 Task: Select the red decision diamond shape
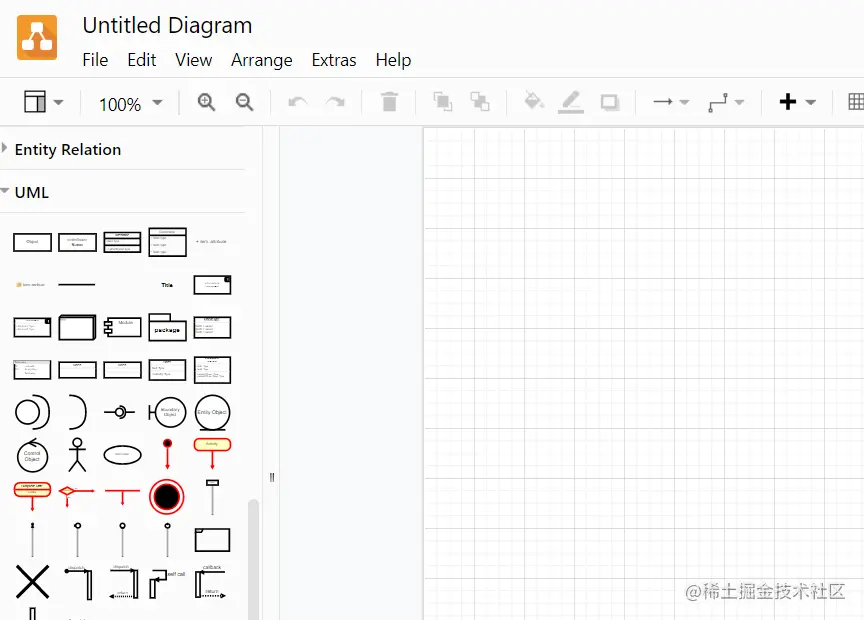pos(77,495)
